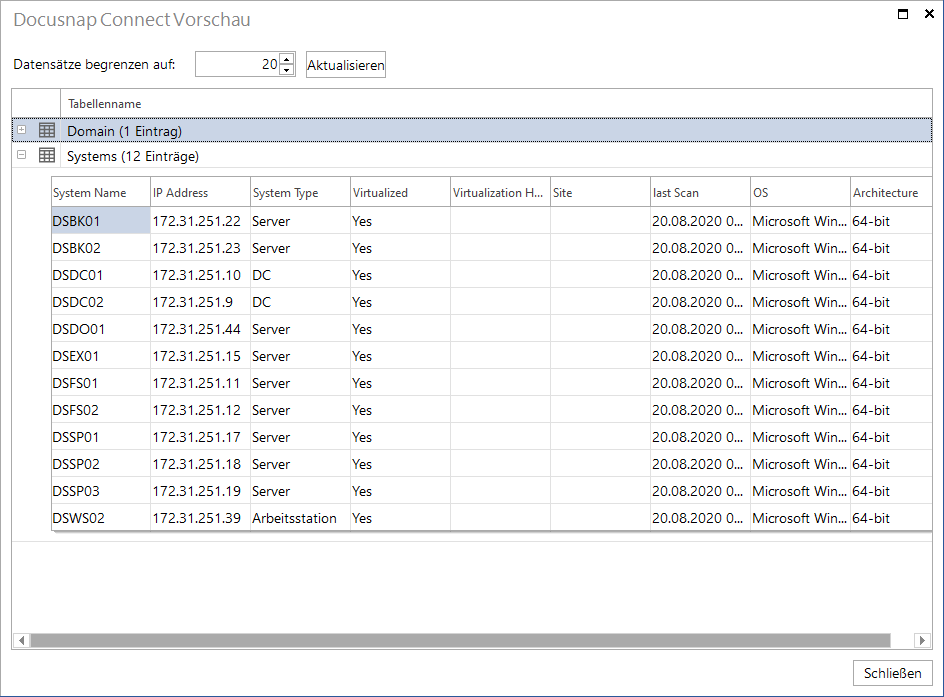Select the DSWS02 workstation row
Screen dimensions: 944x697
coord(491,518)
